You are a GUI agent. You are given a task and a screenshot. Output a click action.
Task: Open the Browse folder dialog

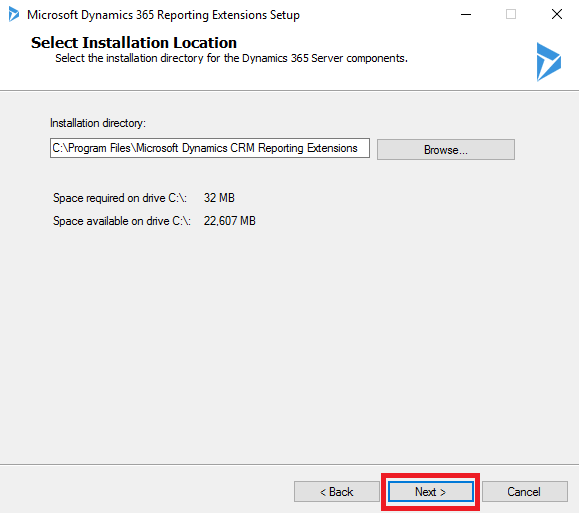(446, 150)
